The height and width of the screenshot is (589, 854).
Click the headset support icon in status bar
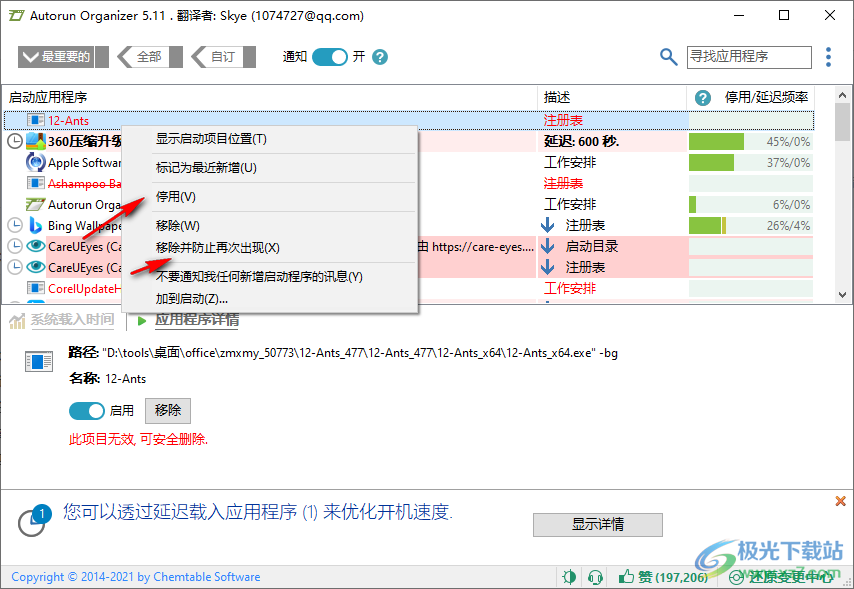(x=595, y=576)
